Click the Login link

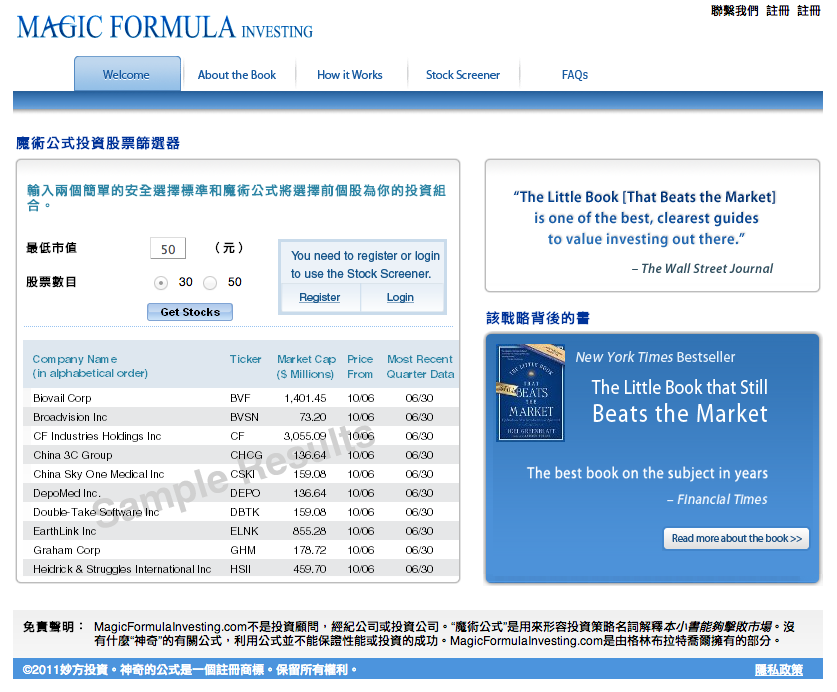[400, 297]
